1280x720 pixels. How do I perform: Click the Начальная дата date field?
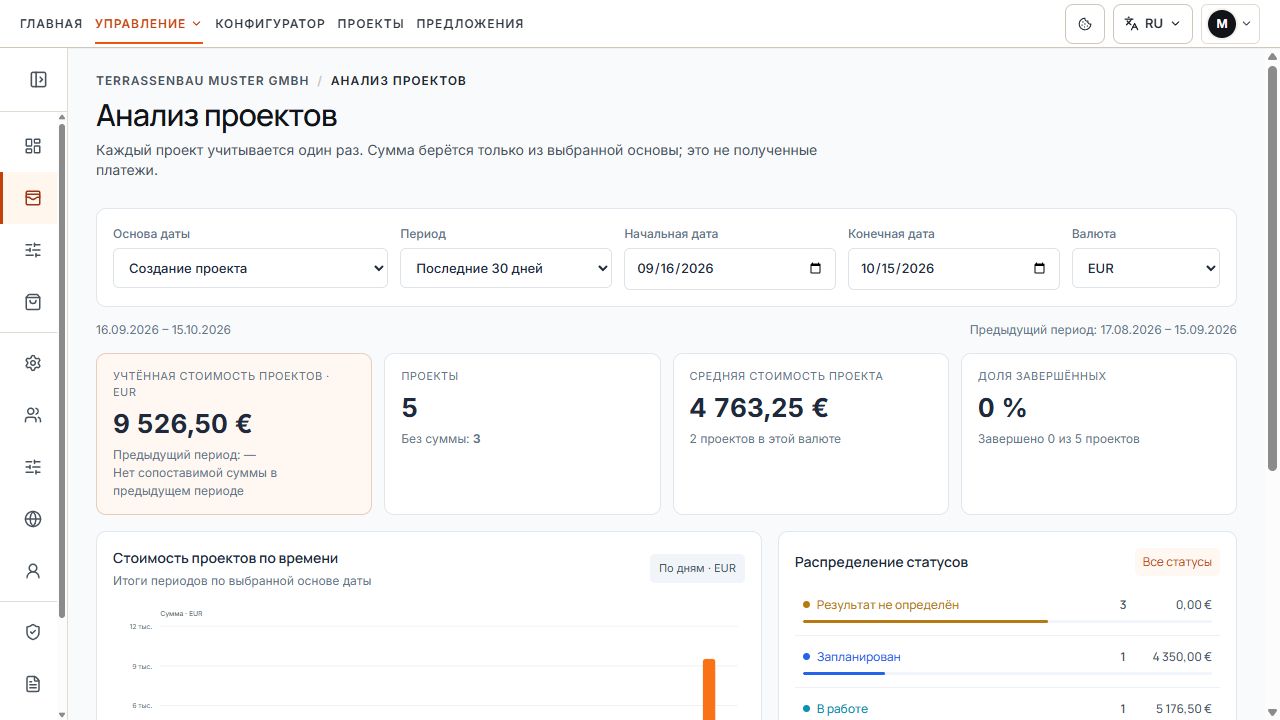pyautogui.click(x=730, y=268)
